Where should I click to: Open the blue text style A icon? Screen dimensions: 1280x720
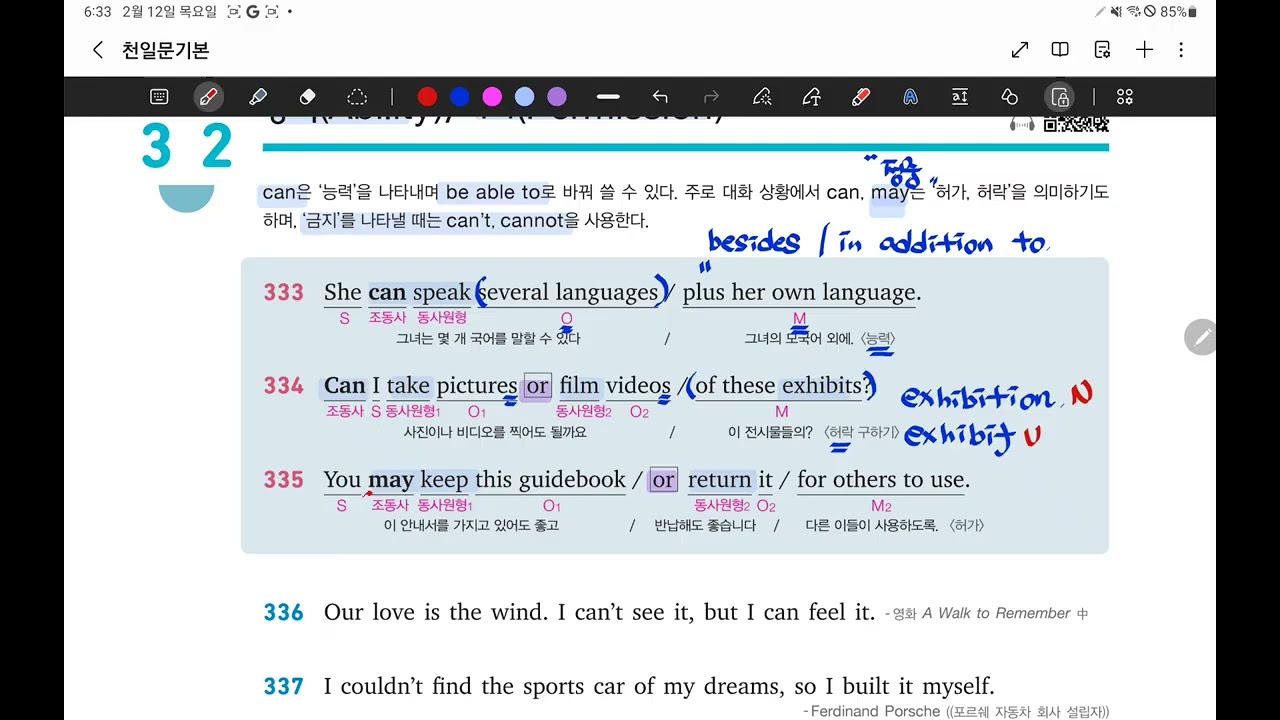tap(910, 97)
